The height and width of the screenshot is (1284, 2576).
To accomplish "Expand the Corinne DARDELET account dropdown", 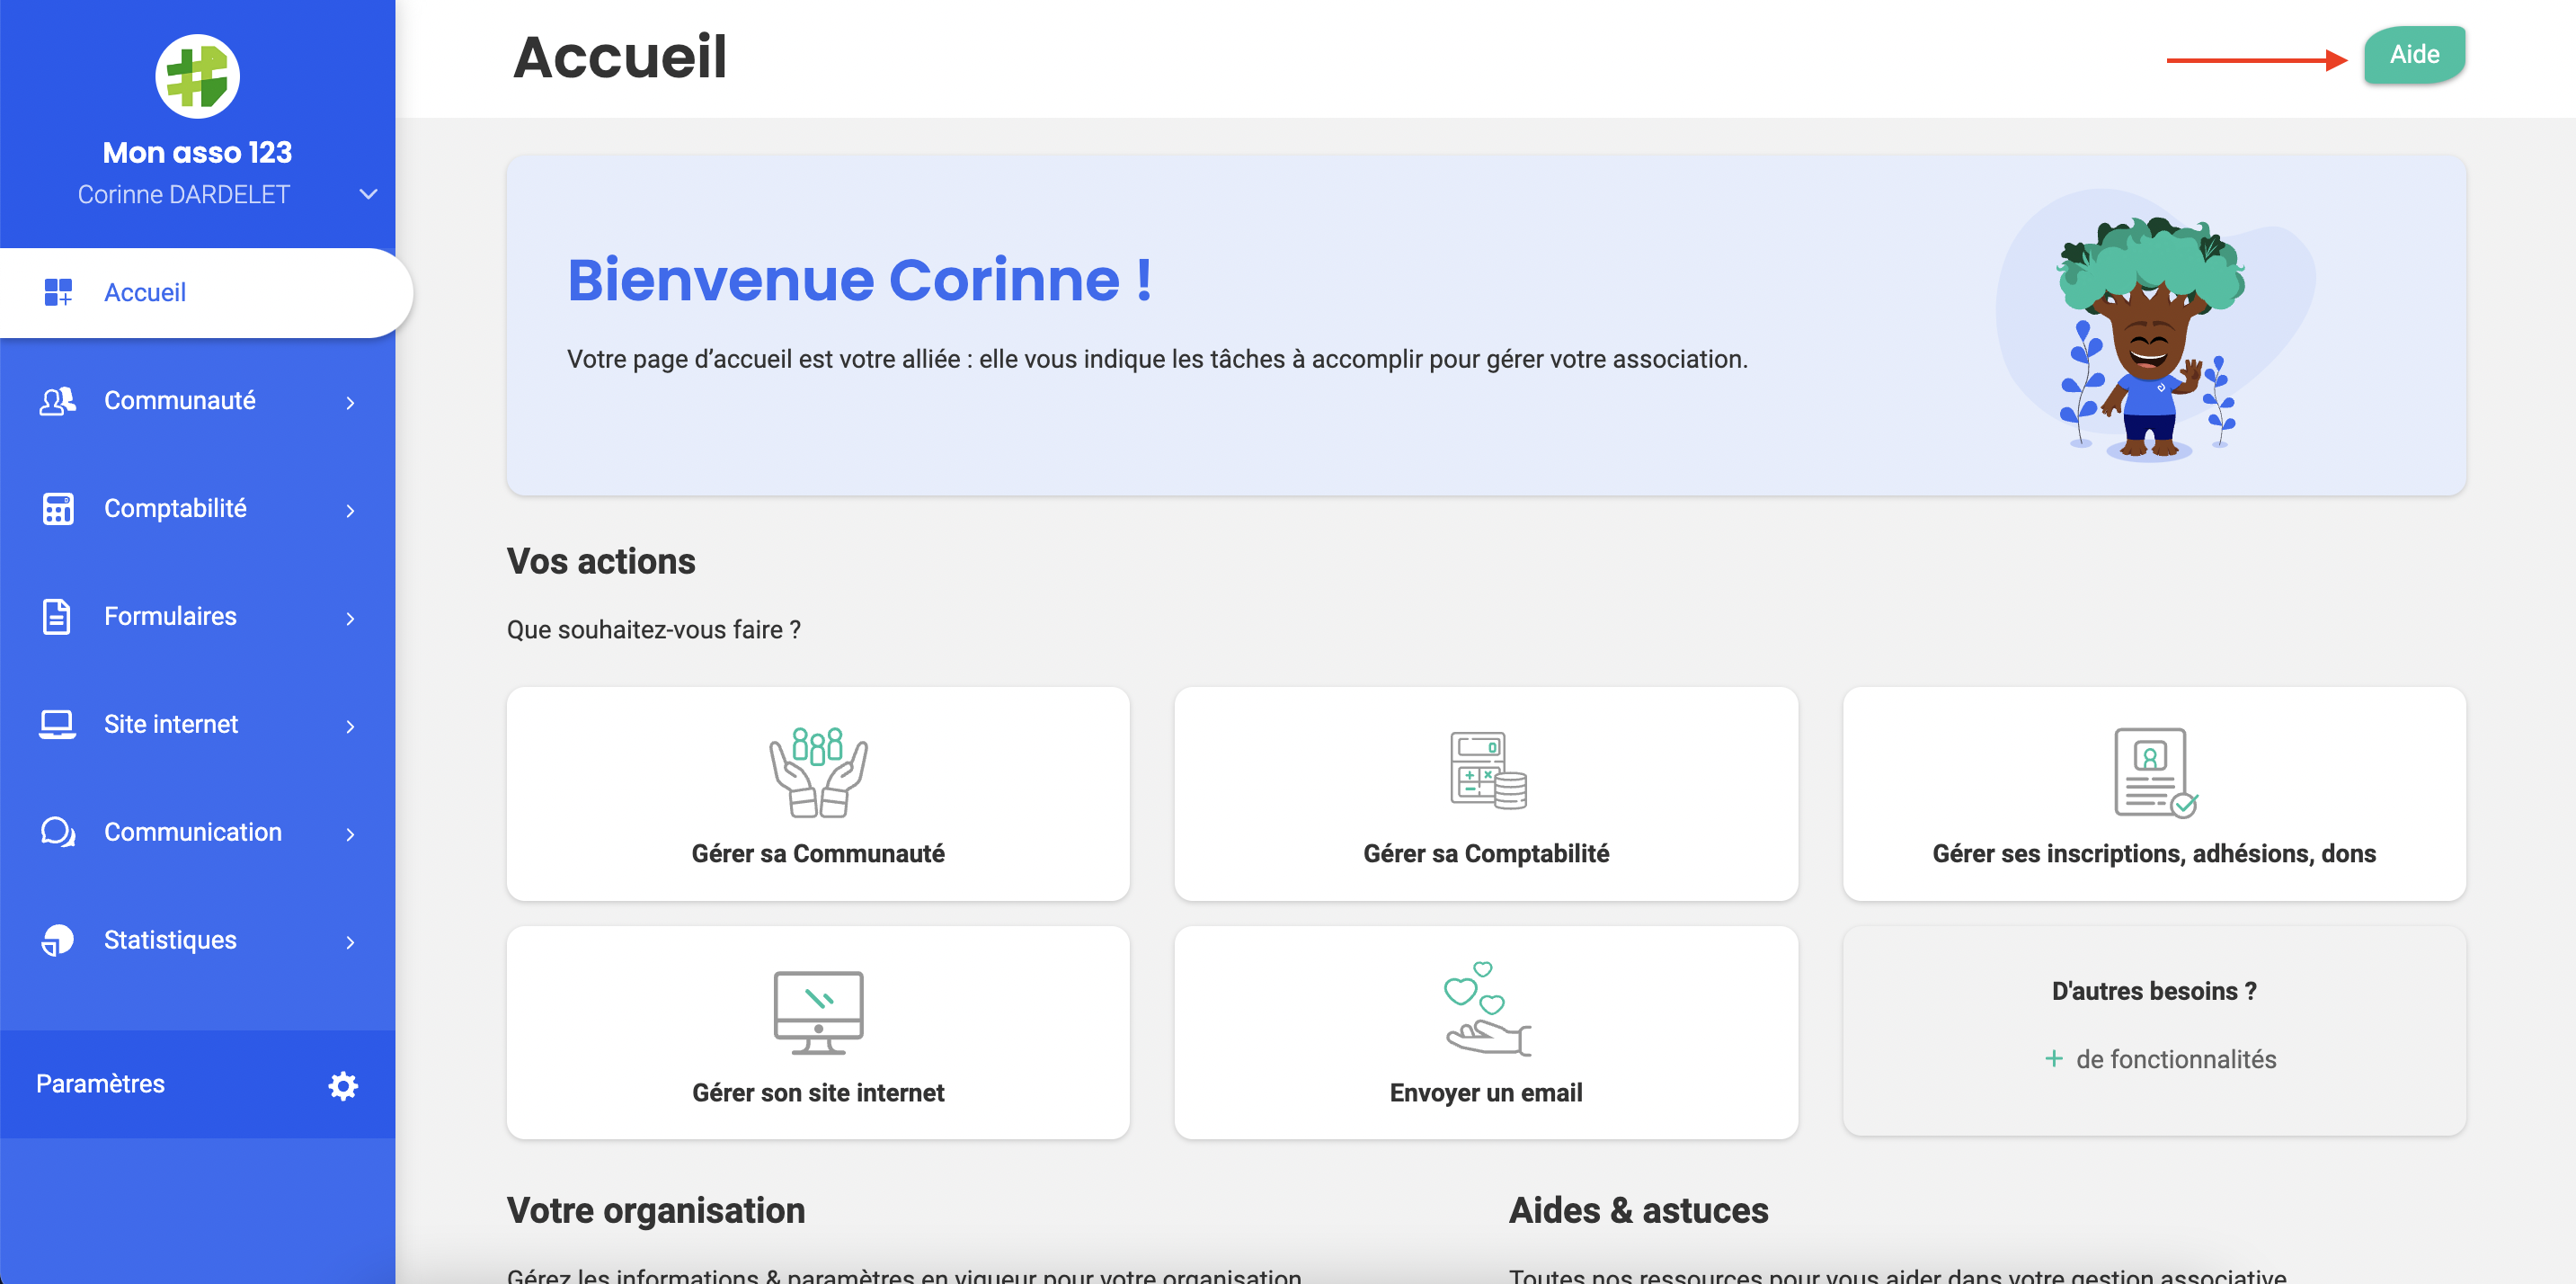I will coord(368,195).
